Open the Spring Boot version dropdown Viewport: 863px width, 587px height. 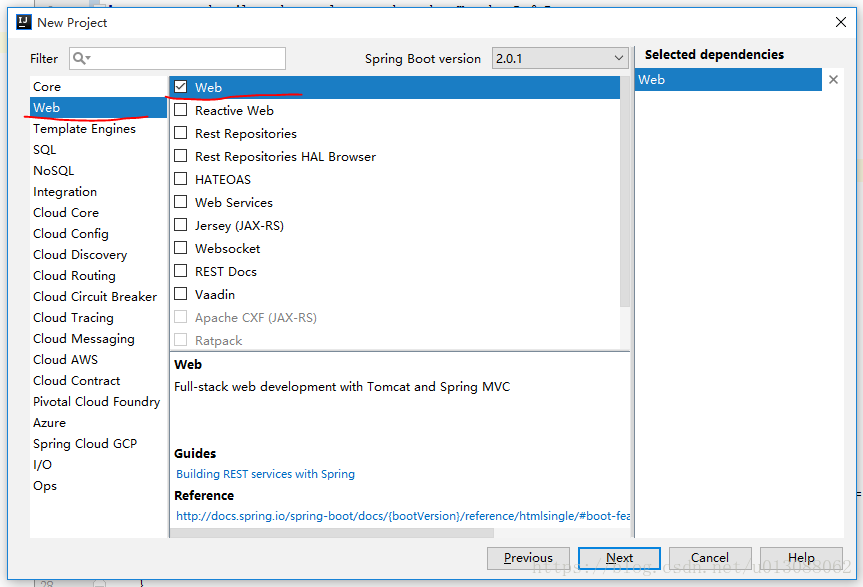tap(559, 59)
